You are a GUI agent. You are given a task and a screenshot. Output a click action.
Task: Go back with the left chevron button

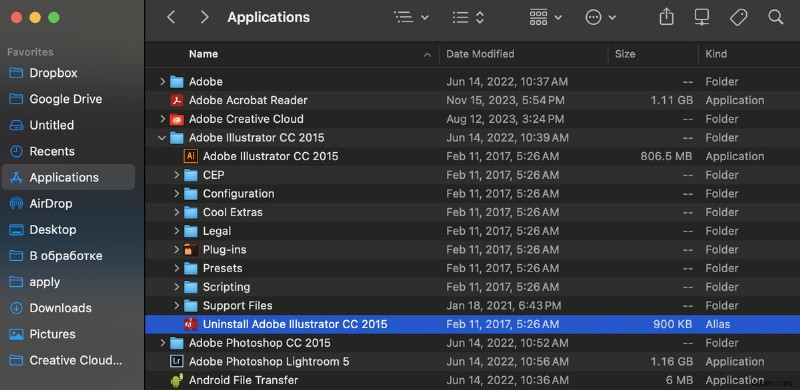pyautogui.click(x=171, y=17)
